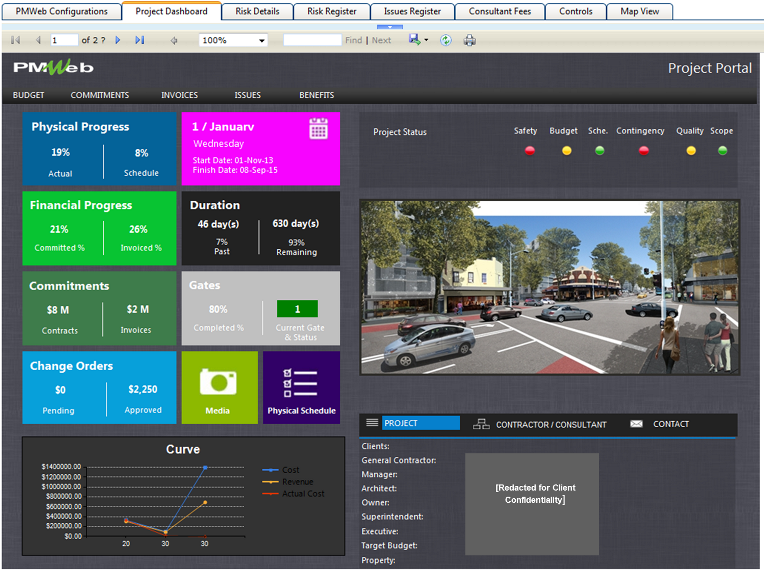
Task: Open the Duration tile
Action: [261, 228]
